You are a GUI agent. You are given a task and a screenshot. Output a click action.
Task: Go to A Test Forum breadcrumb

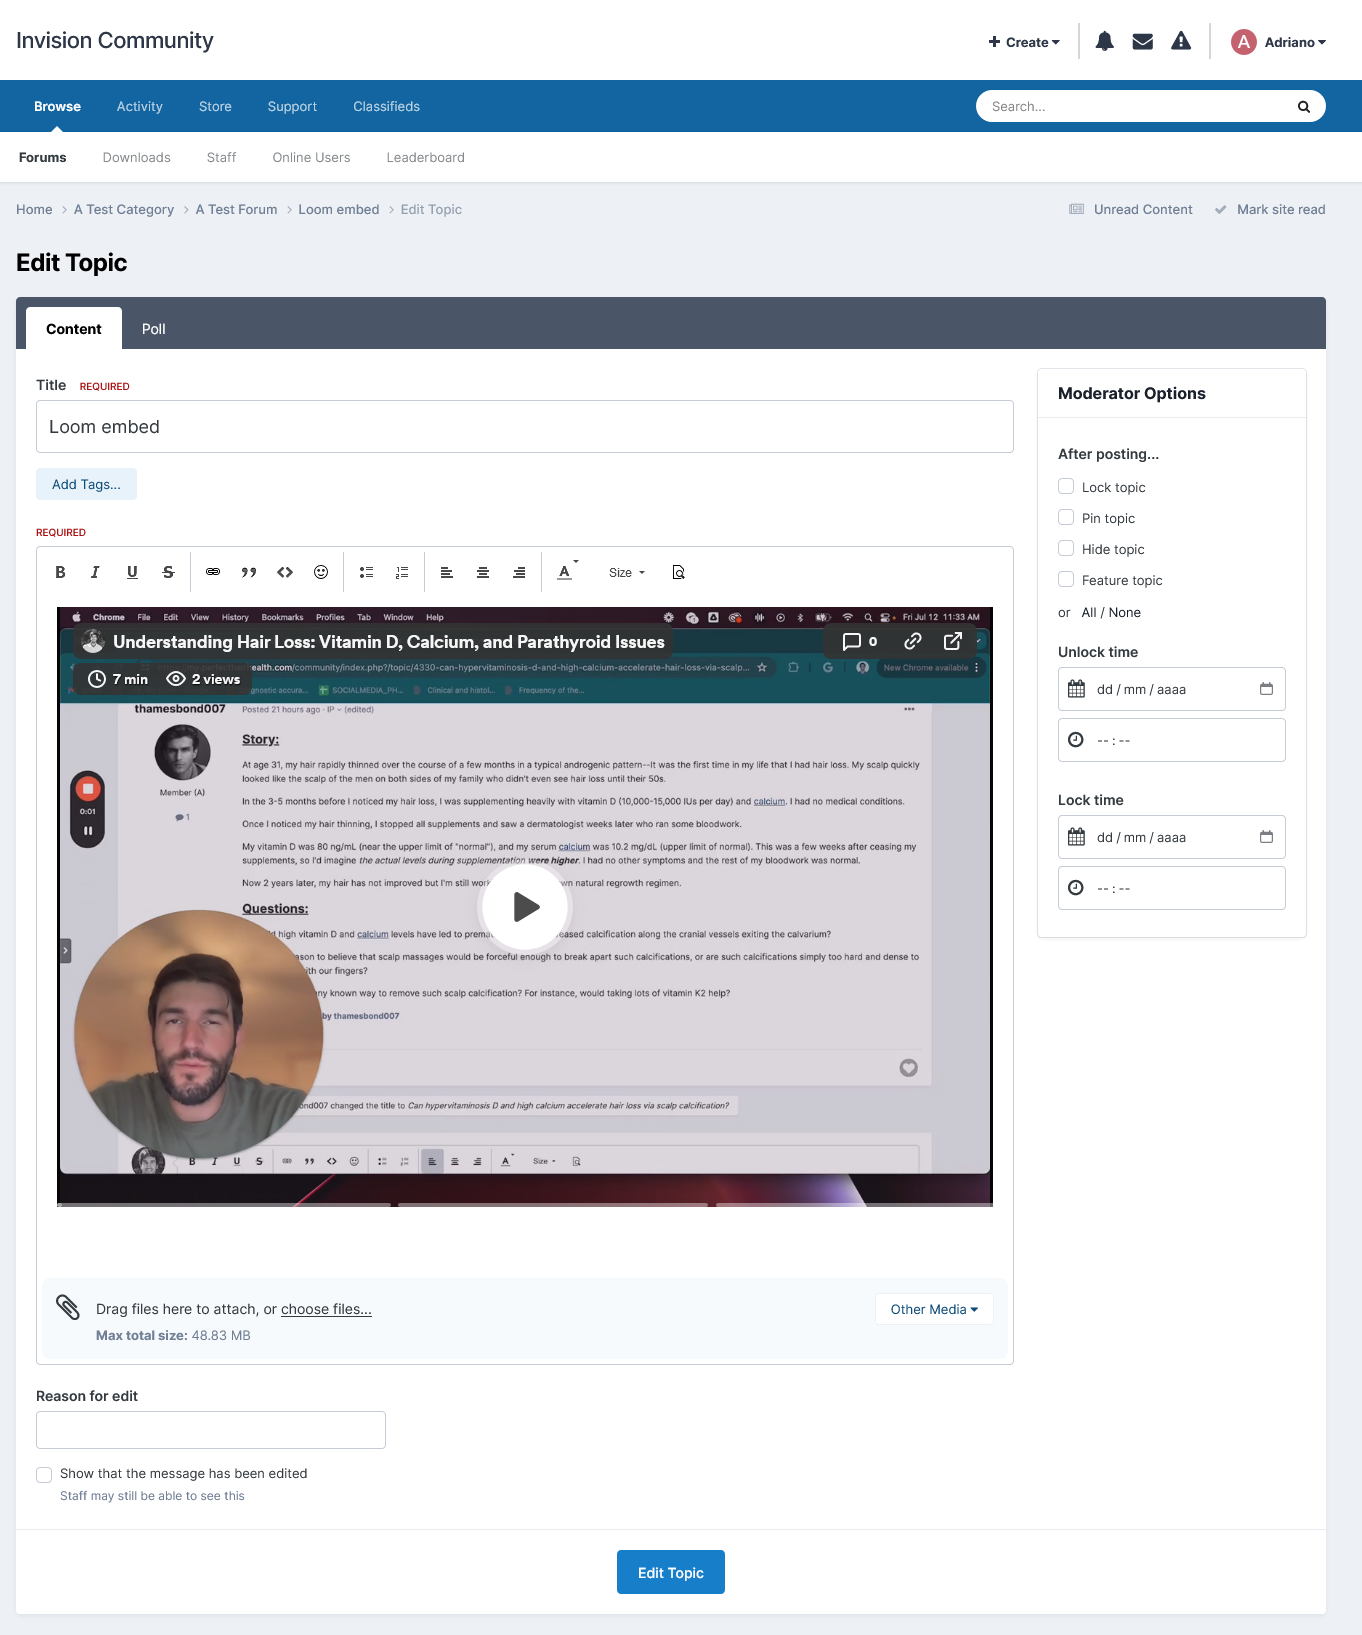point(236,209)
